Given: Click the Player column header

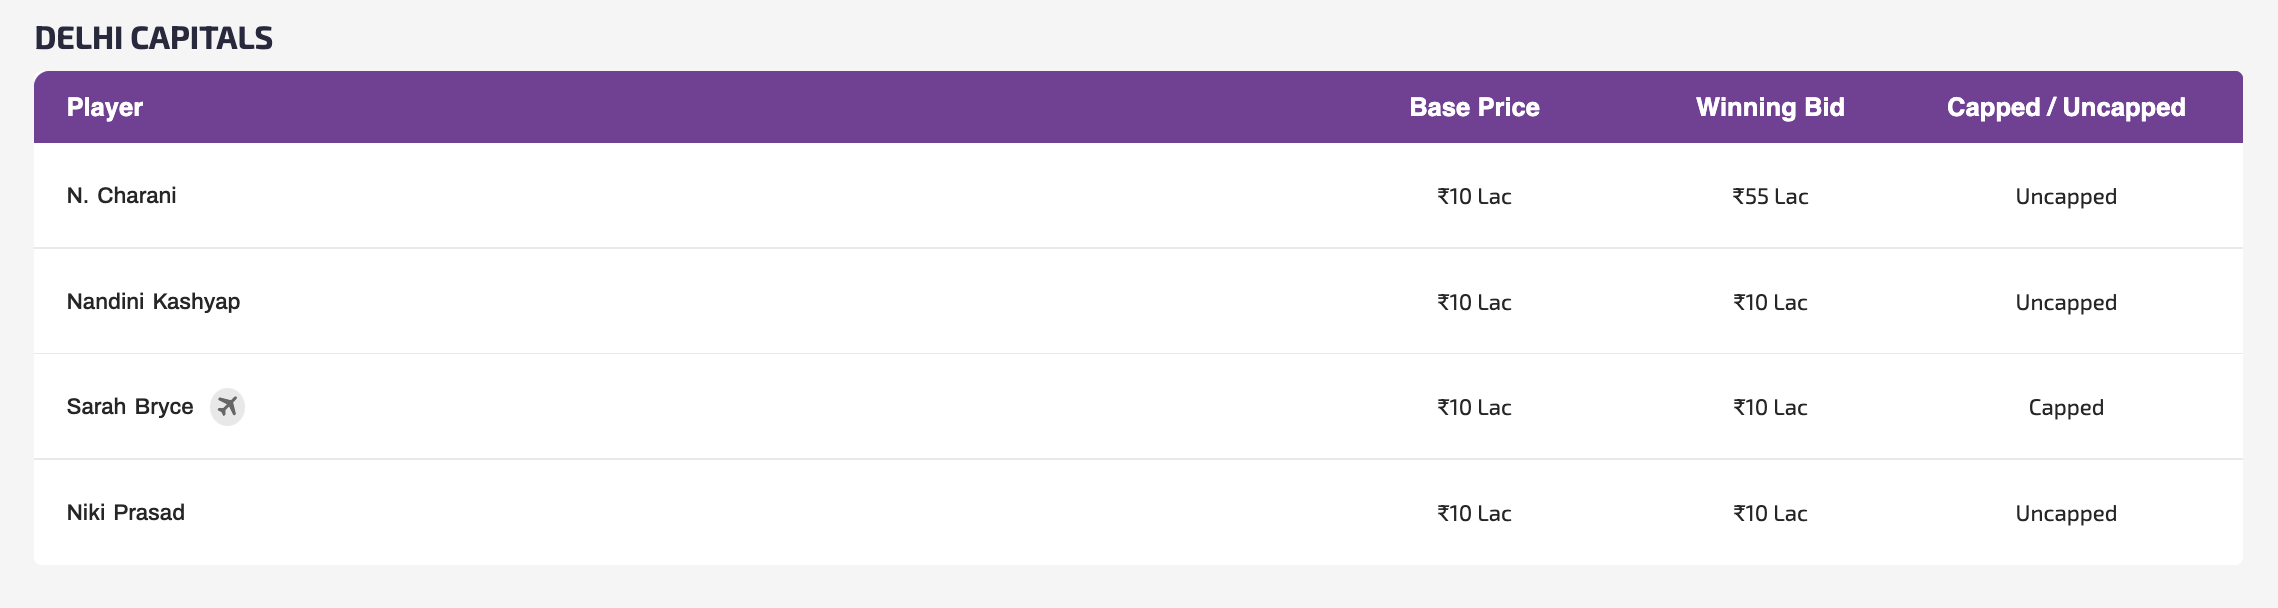Looking at the screenshot, I should [105, 107].
